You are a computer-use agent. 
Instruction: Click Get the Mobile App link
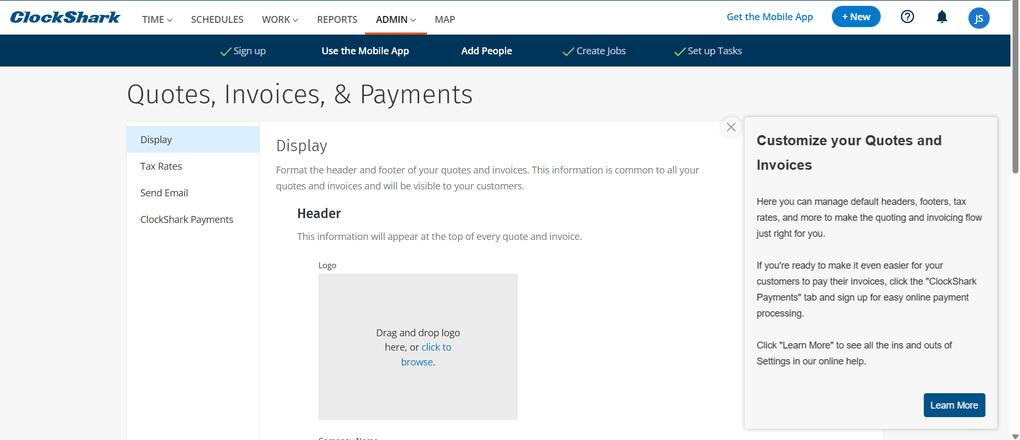770,17
